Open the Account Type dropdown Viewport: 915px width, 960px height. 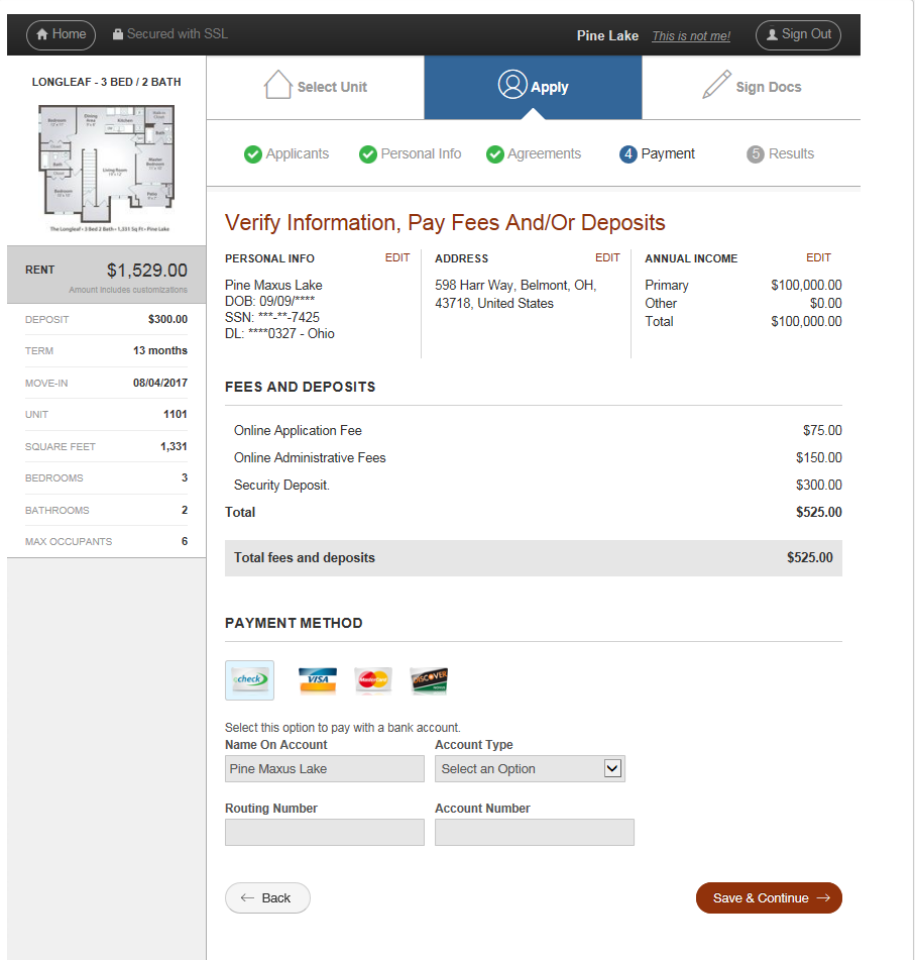coord(530,769)
